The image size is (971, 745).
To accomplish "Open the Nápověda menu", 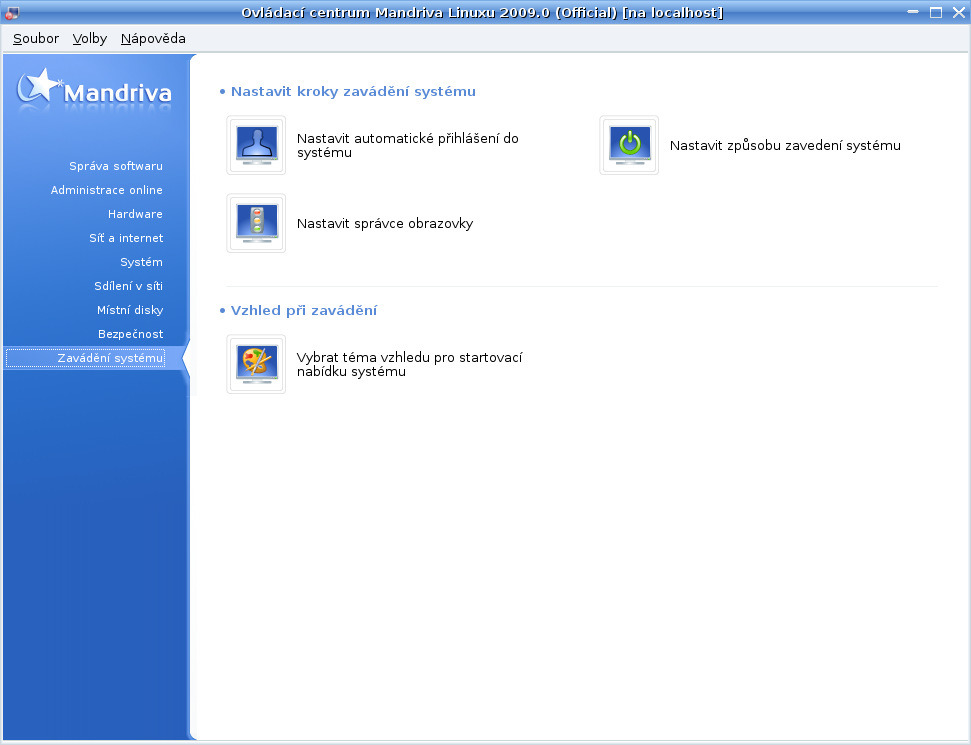I will (153, 38).
